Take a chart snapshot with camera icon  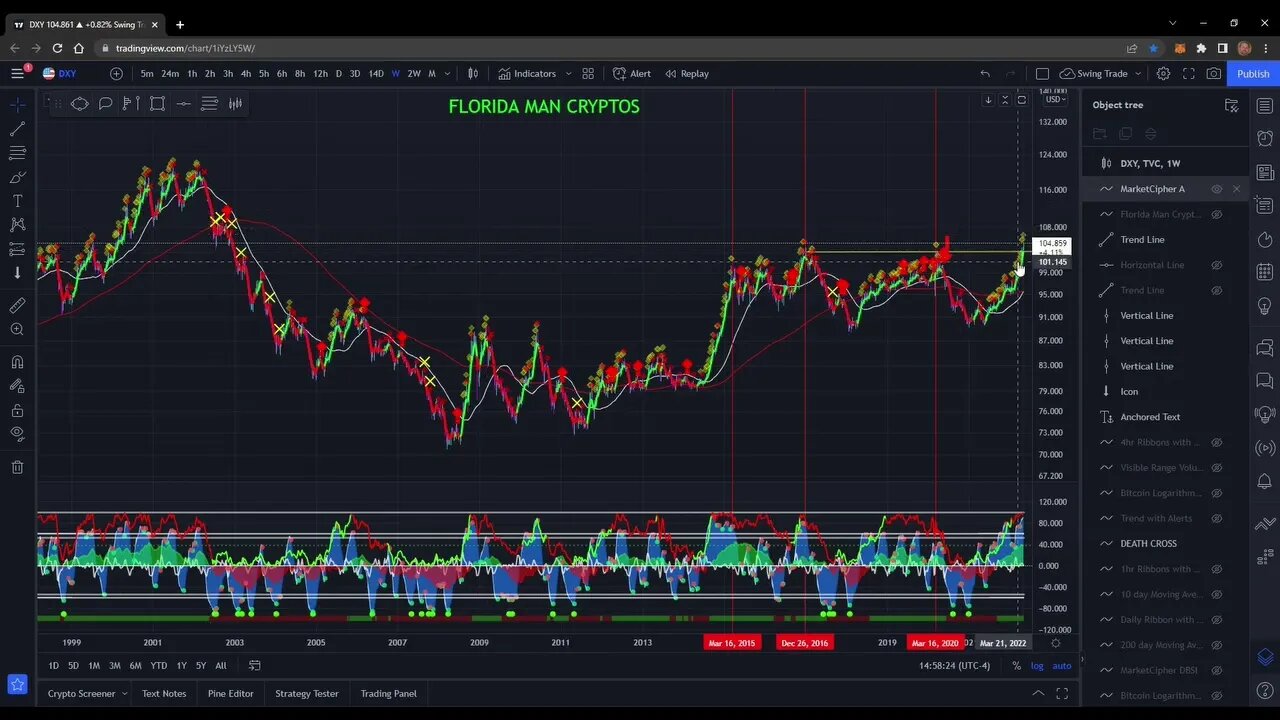pos(1213,73)
